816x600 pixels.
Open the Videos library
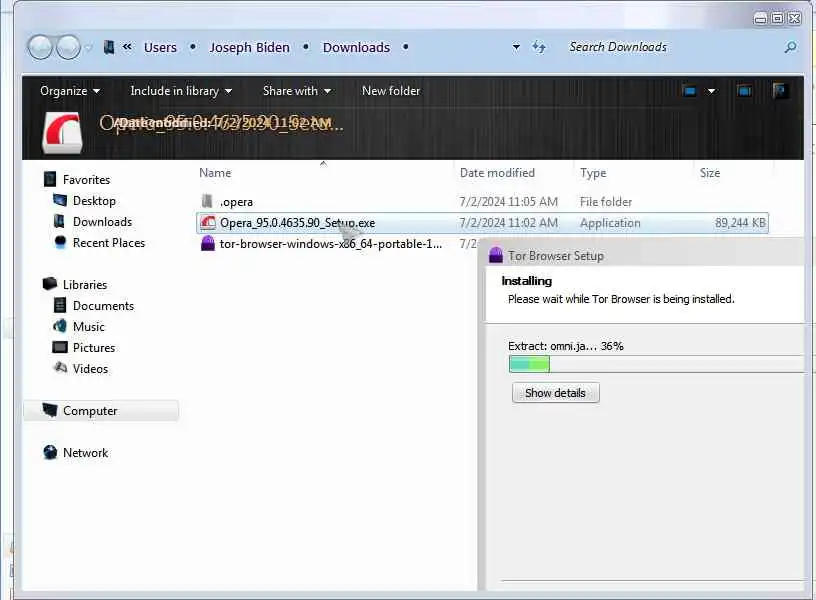tap(91, 368)
